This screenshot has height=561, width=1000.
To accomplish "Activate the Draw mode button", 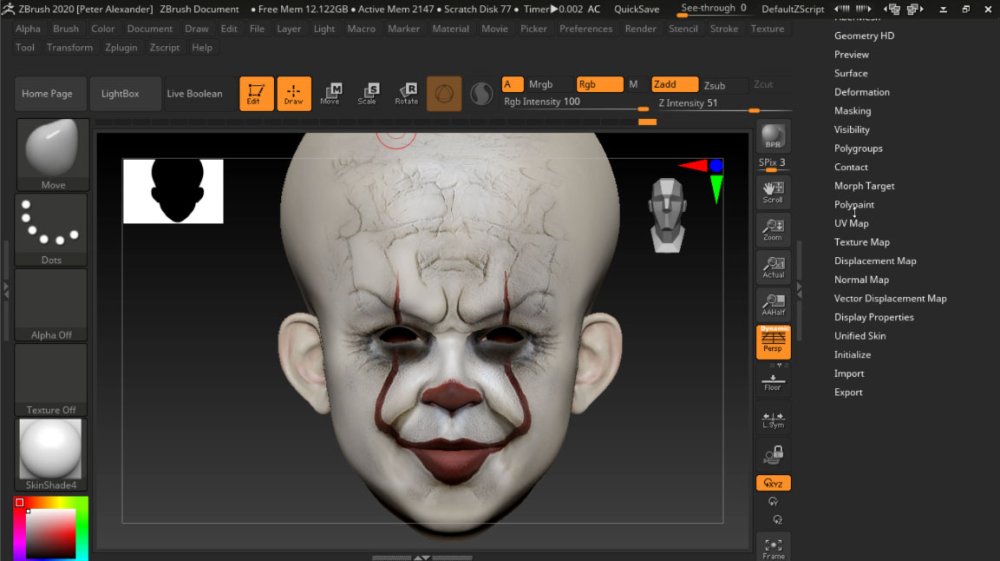I will (294, 94).
